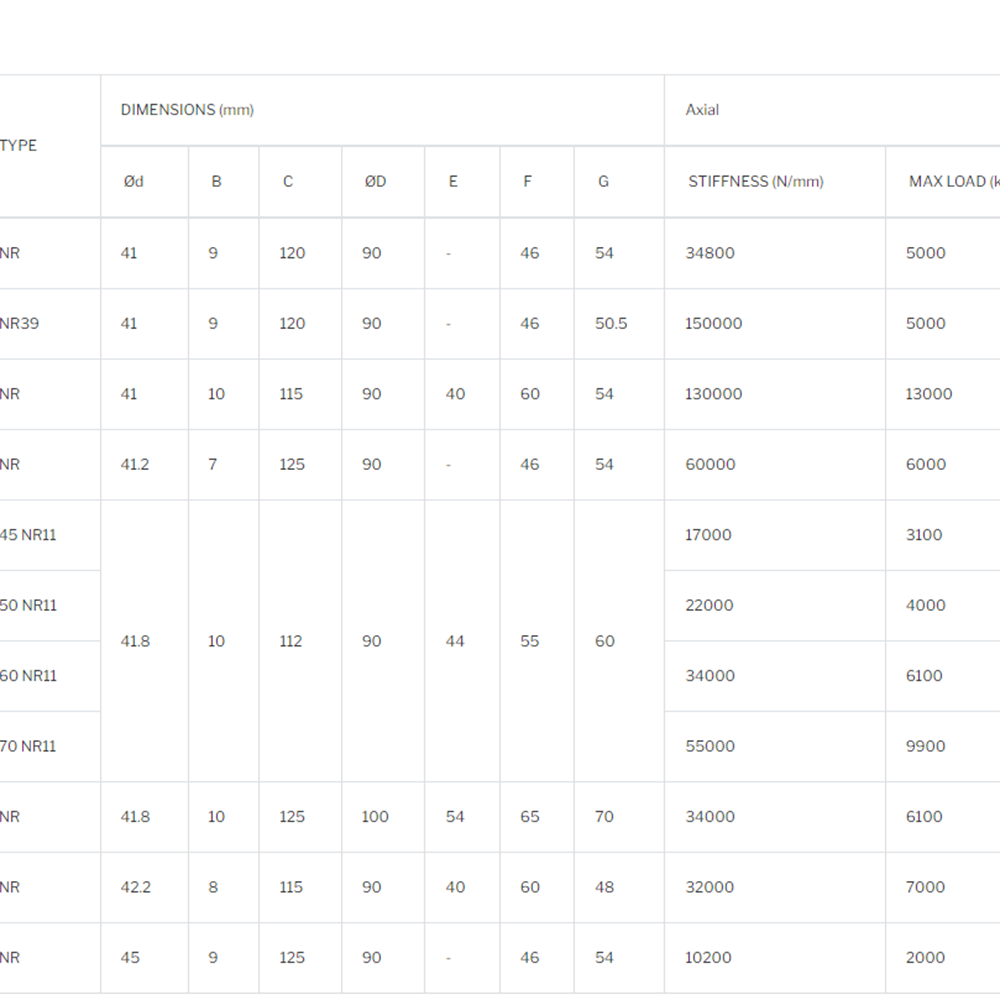
Task: Click the 150000 stiffness value
Action: (x=713, y=324)
